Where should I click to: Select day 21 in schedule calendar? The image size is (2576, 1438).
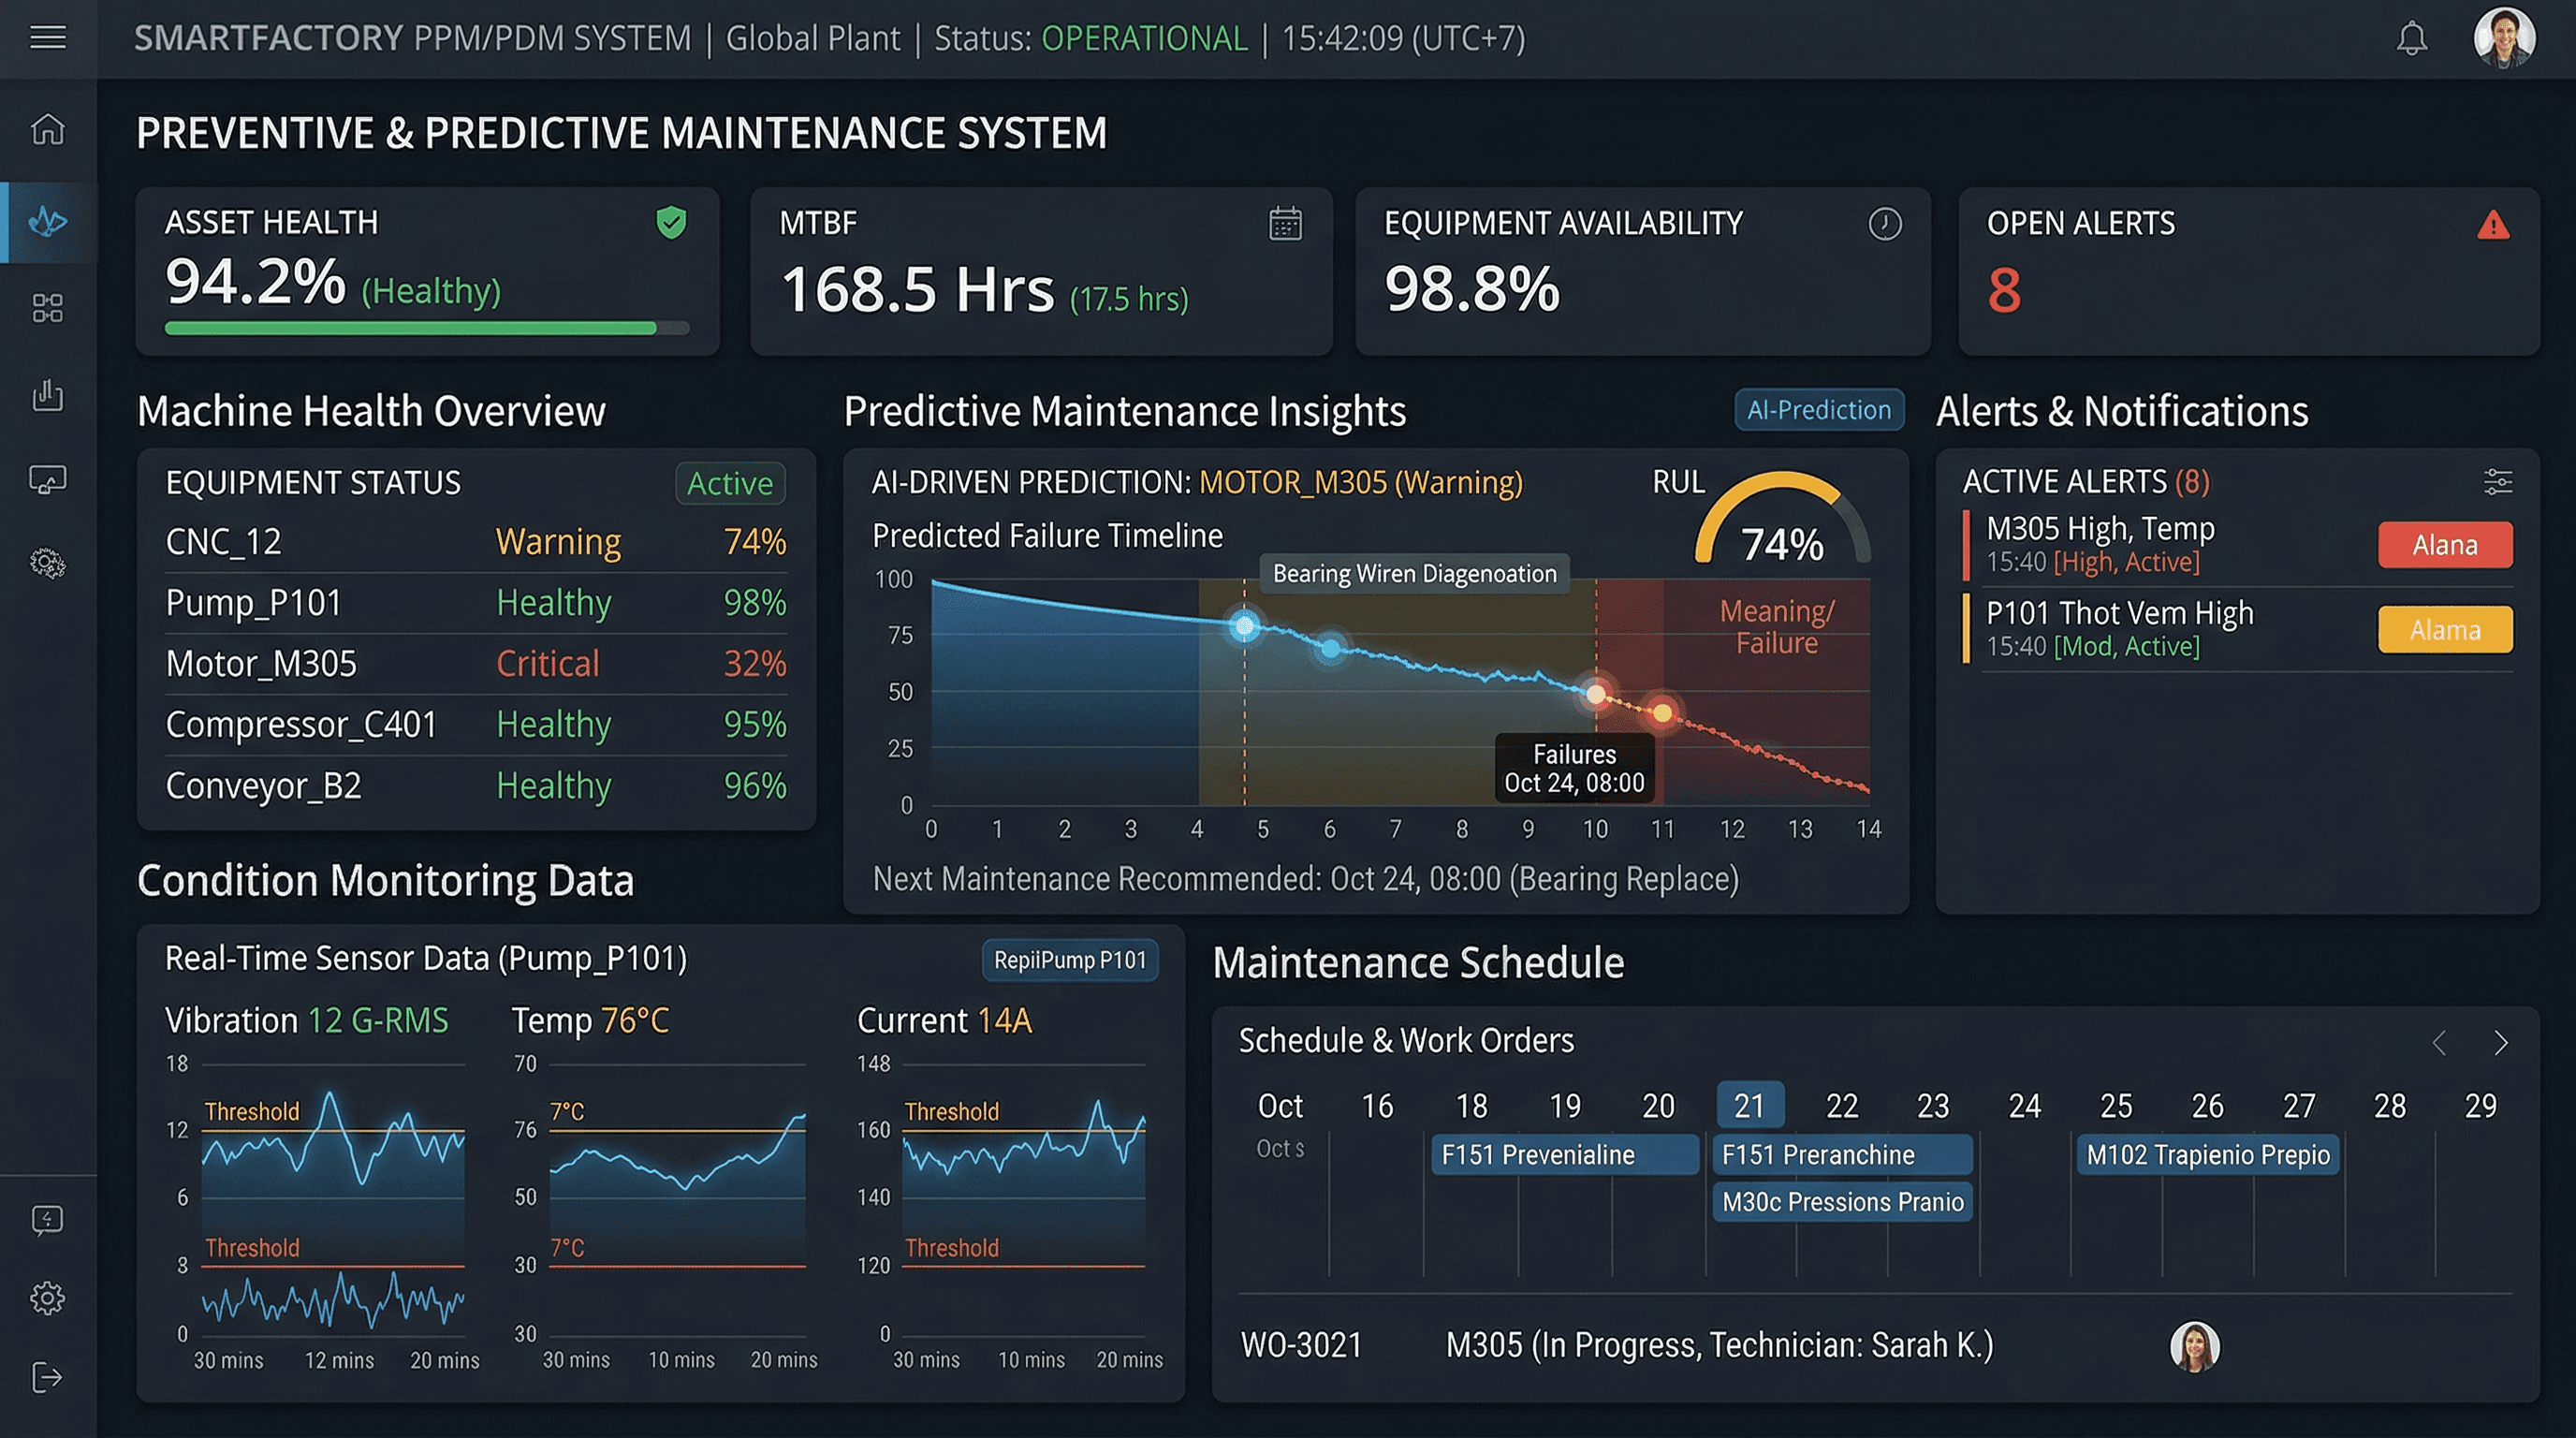point(1749,1105)
